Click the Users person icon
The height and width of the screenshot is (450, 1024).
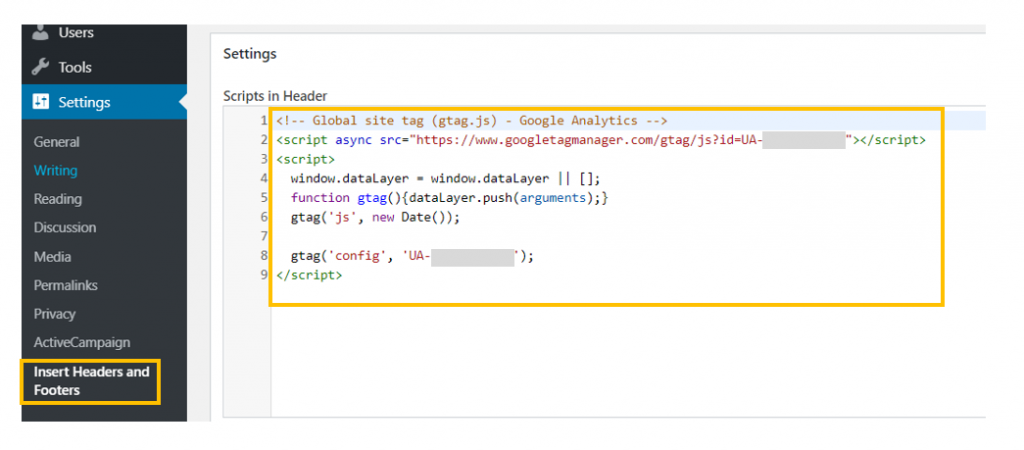(40, 33)
